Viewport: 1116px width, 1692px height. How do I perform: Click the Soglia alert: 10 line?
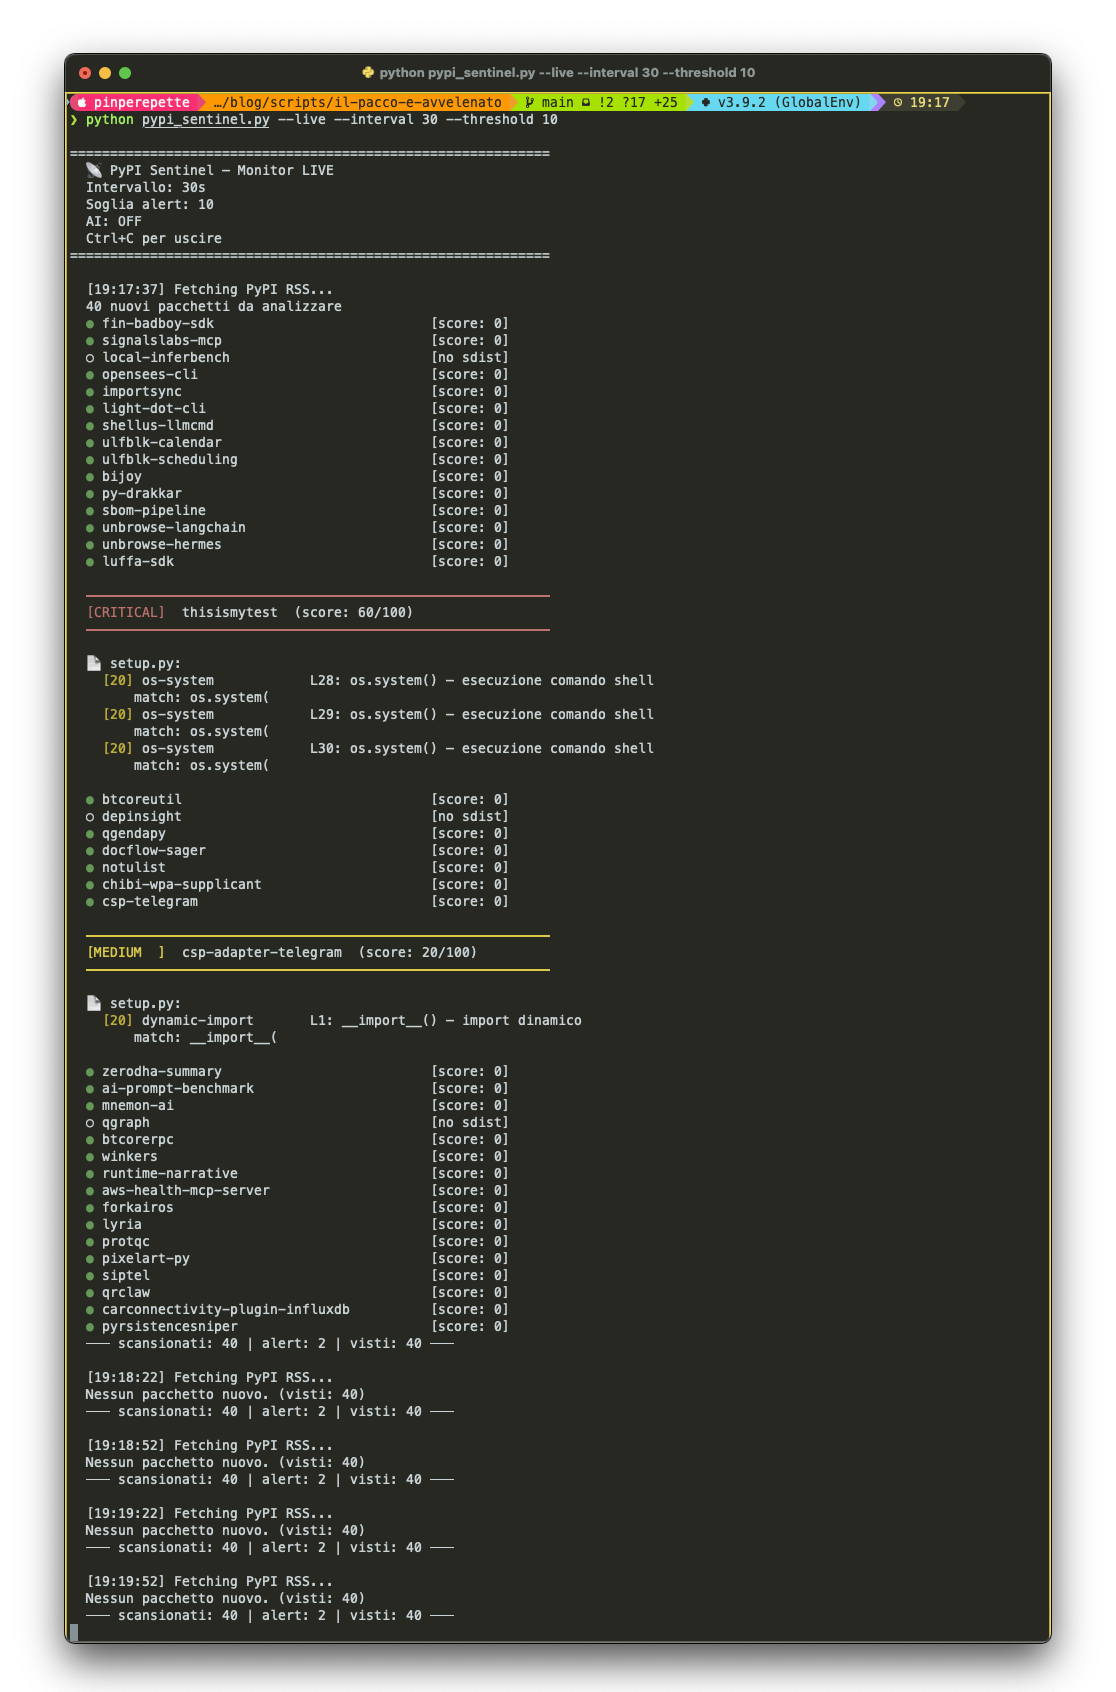pyautogui.click(x=150, y=204)
